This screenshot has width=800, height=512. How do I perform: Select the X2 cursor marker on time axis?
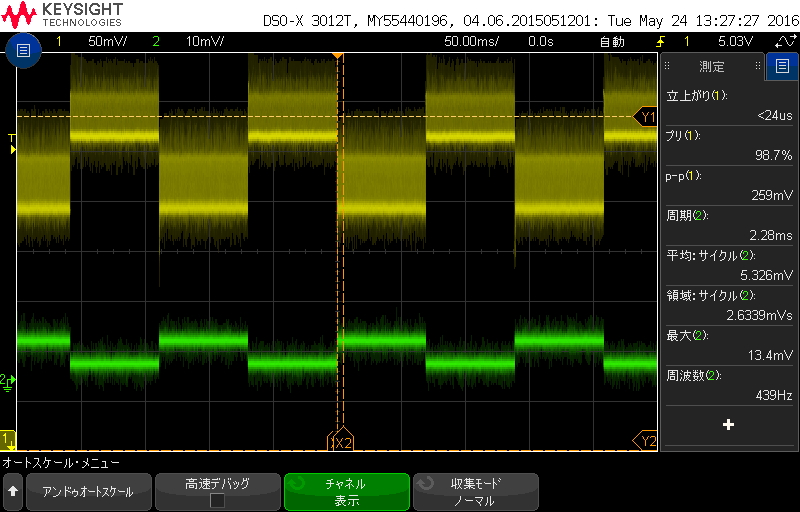click(341, 441)
